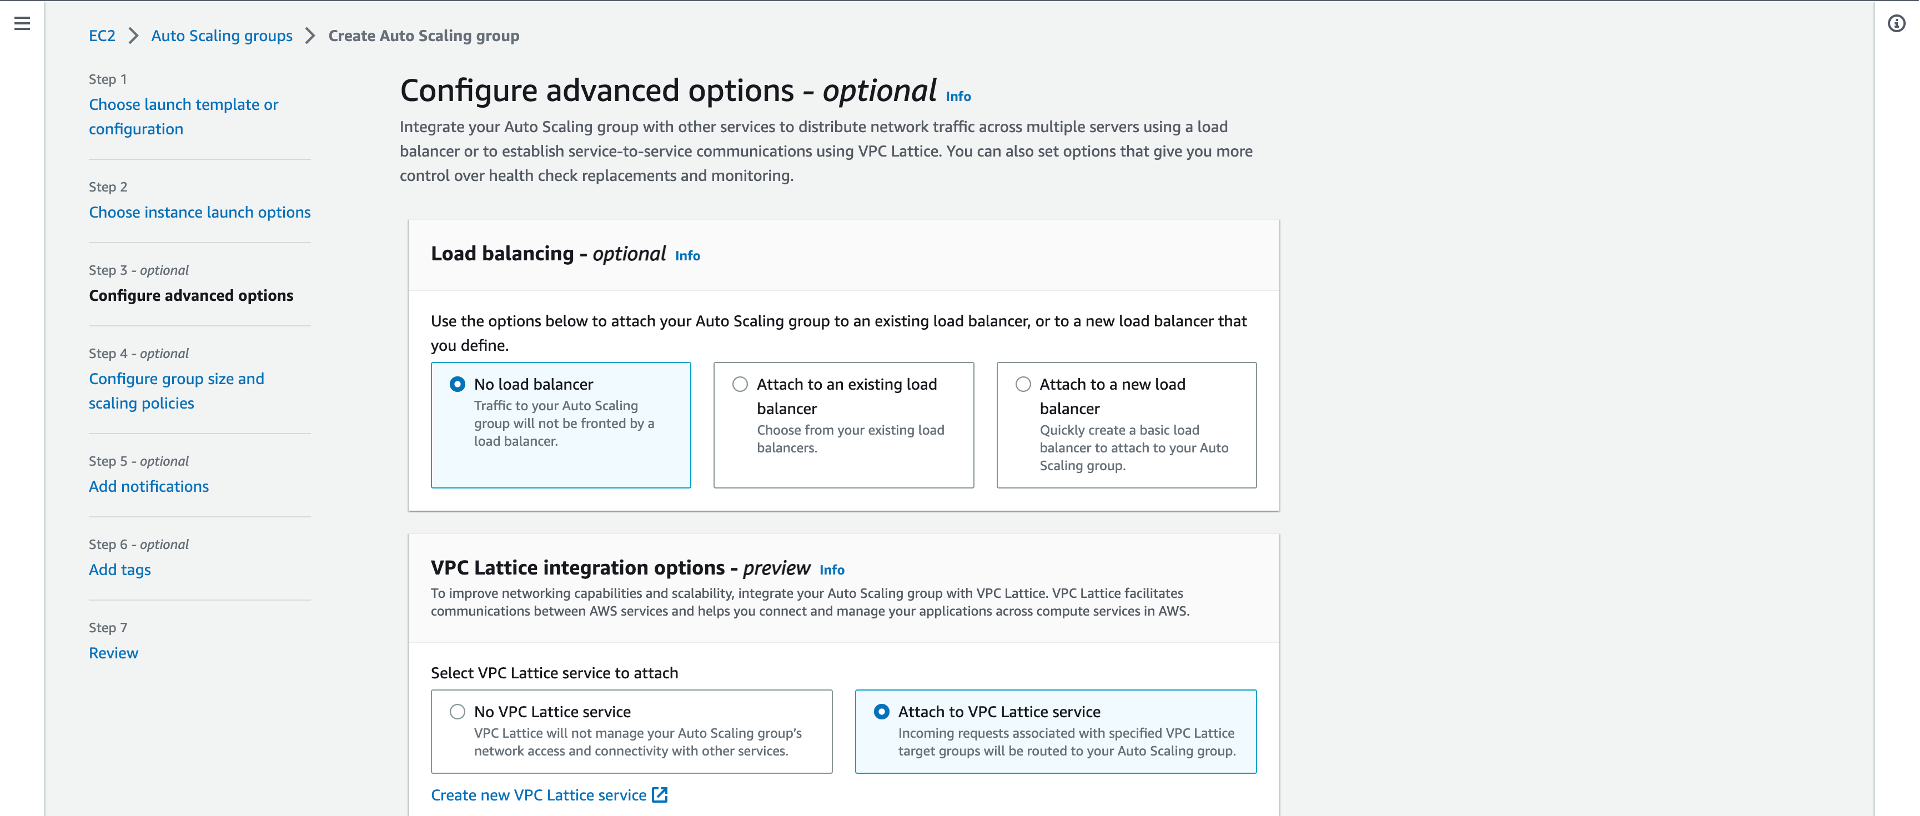Click Info beside VPC Lattice integration options
This screenshot has width=1920, height=816.
coord(831,570)
